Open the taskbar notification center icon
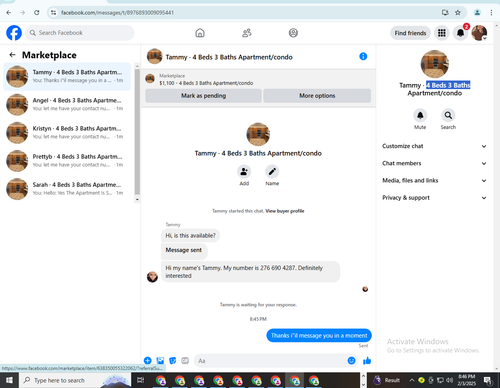This screenshot has width=500, height=388. [x=488, y=380]
